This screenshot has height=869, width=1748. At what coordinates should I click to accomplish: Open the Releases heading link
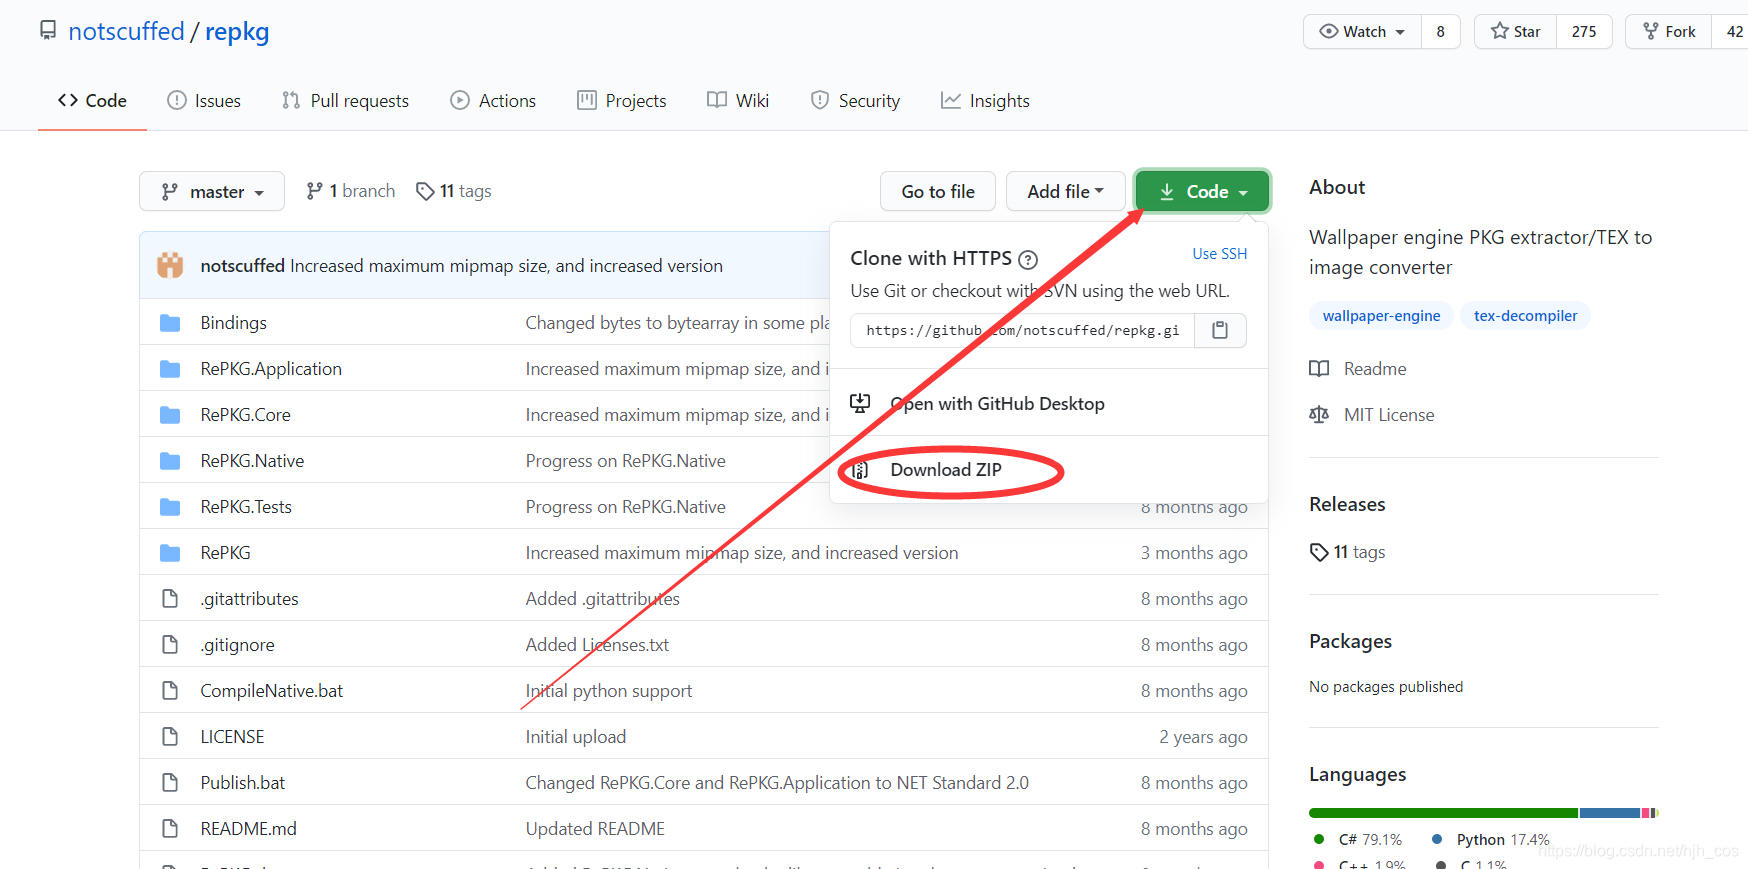(1347, 504)
